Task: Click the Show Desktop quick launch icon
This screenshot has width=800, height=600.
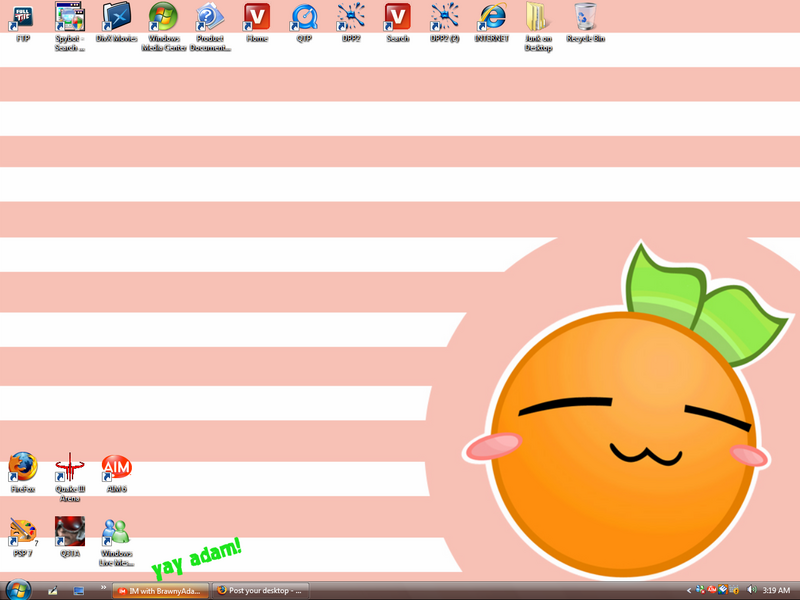Action: point(79,591)
